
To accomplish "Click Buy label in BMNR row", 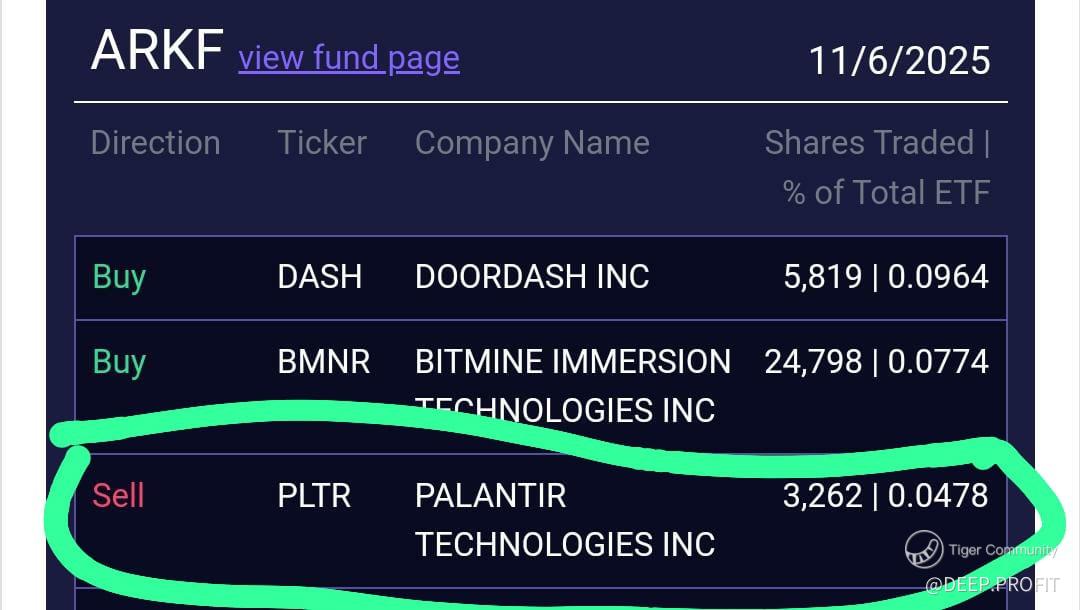I will tap(119, 361).
